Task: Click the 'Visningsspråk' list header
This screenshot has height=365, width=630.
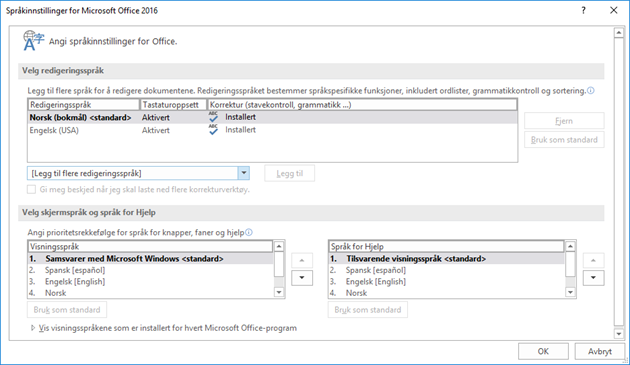Action: pos(150,246)
